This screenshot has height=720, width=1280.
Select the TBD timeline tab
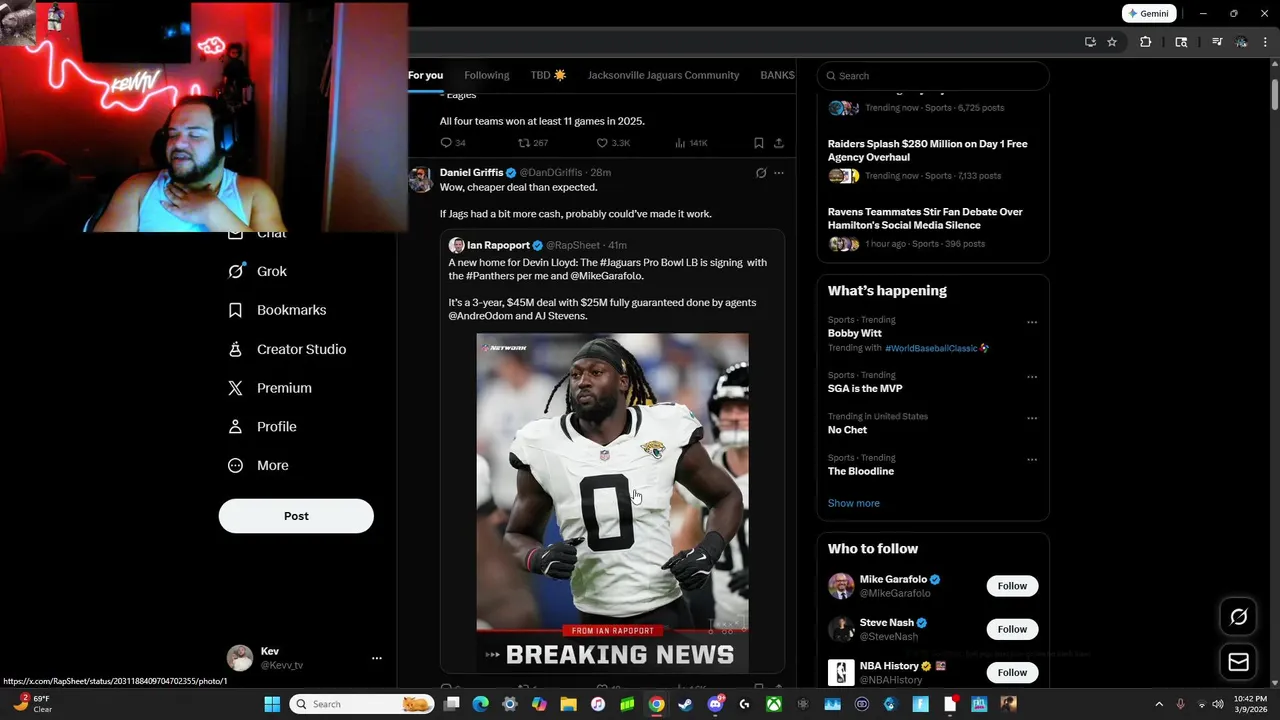548,75
